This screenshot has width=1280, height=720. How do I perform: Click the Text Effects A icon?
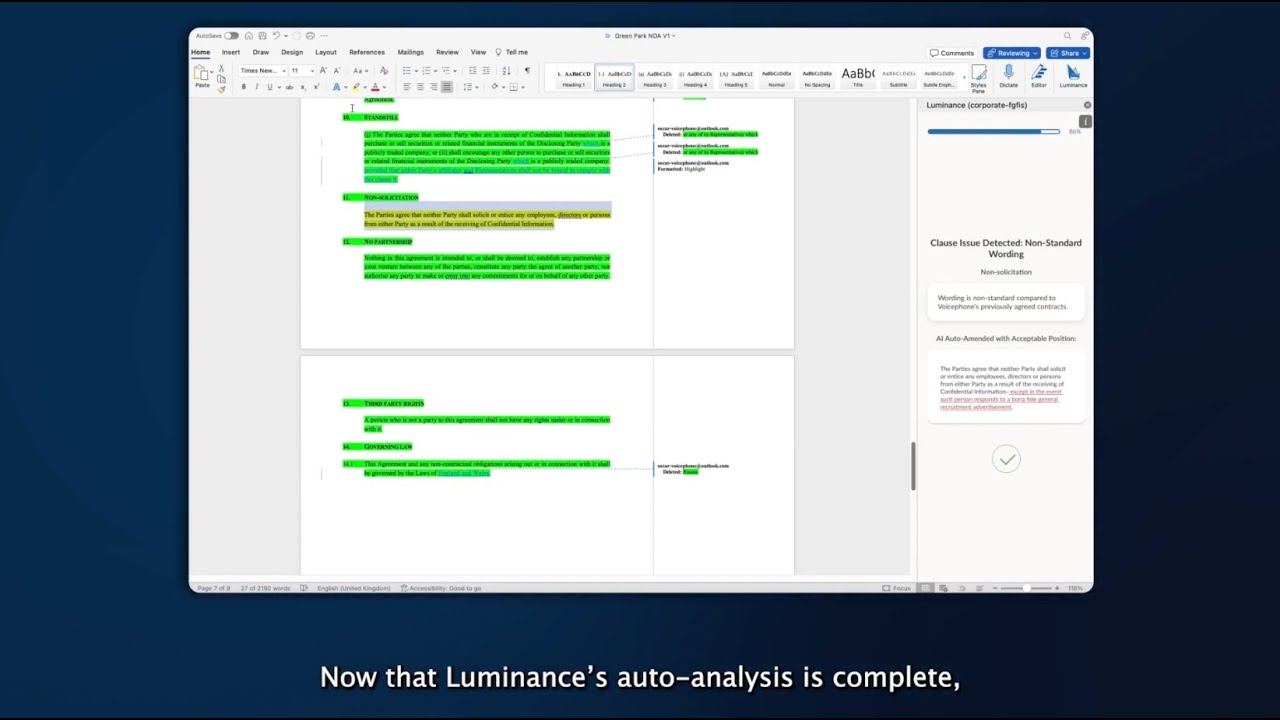pyautogui.click(x=336, y=87)
